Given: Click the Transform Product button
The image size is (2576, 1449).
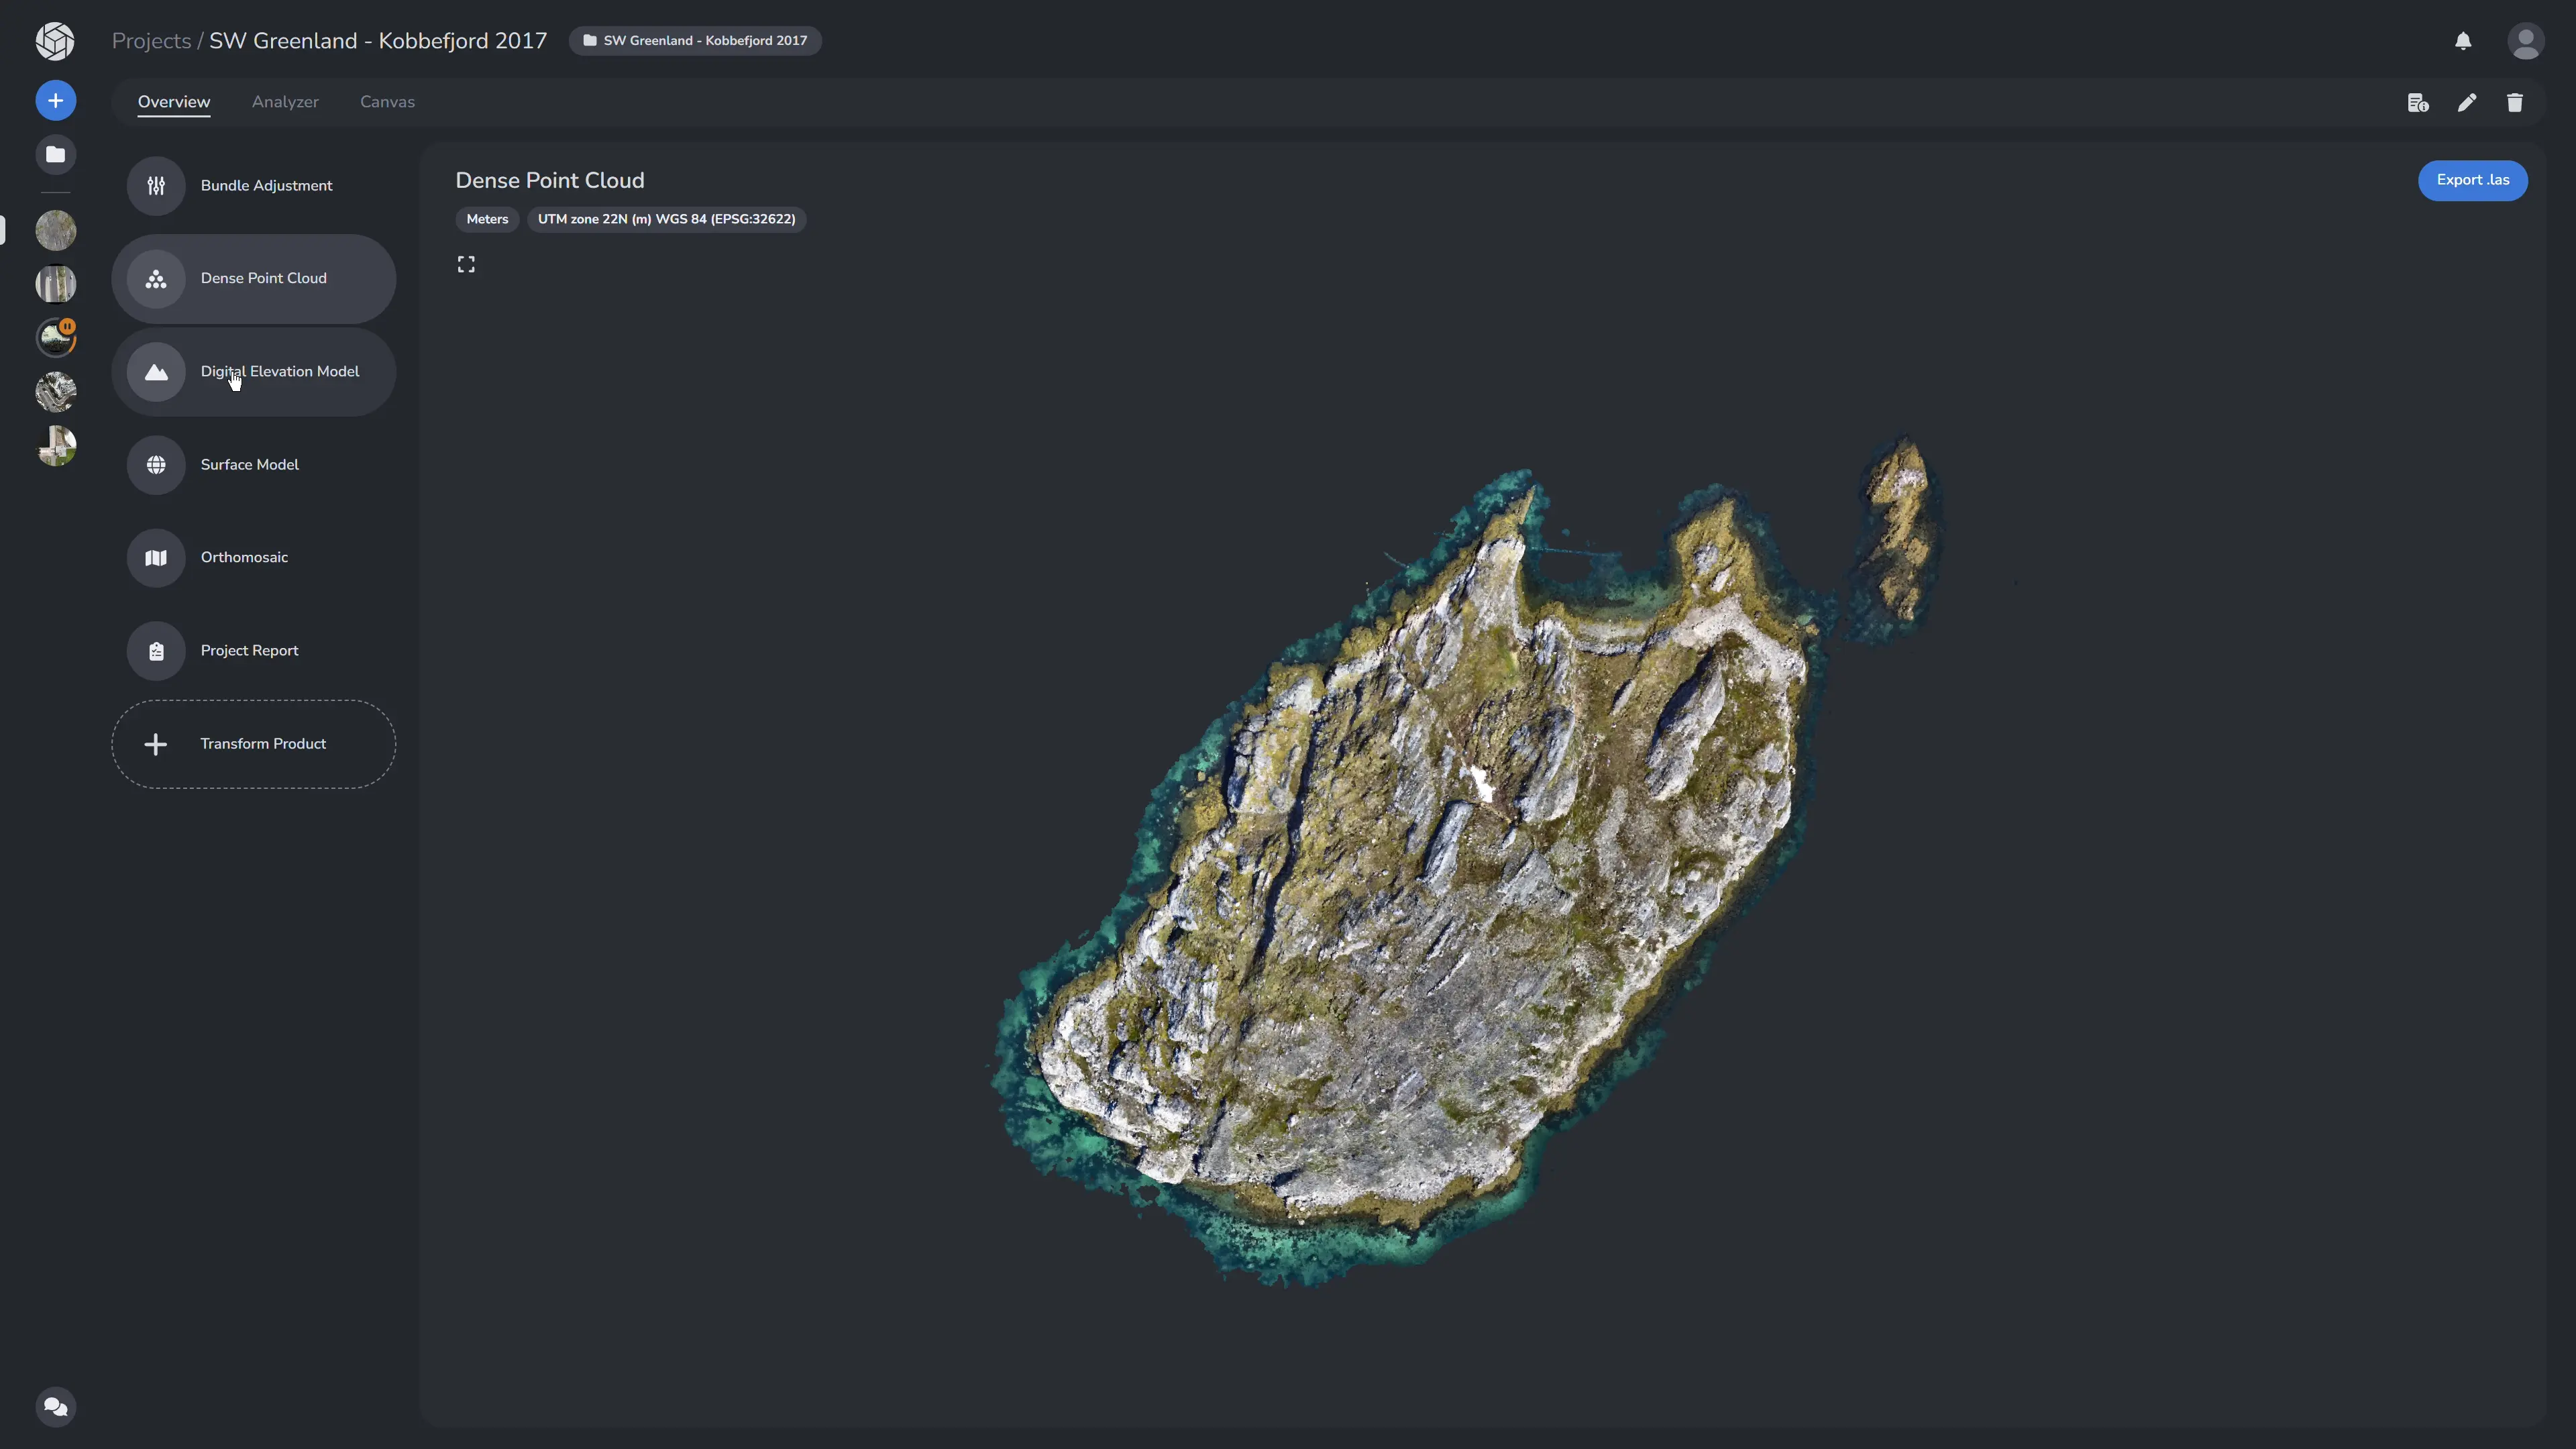Looking at the screenshot, I should tap(254, 743).
